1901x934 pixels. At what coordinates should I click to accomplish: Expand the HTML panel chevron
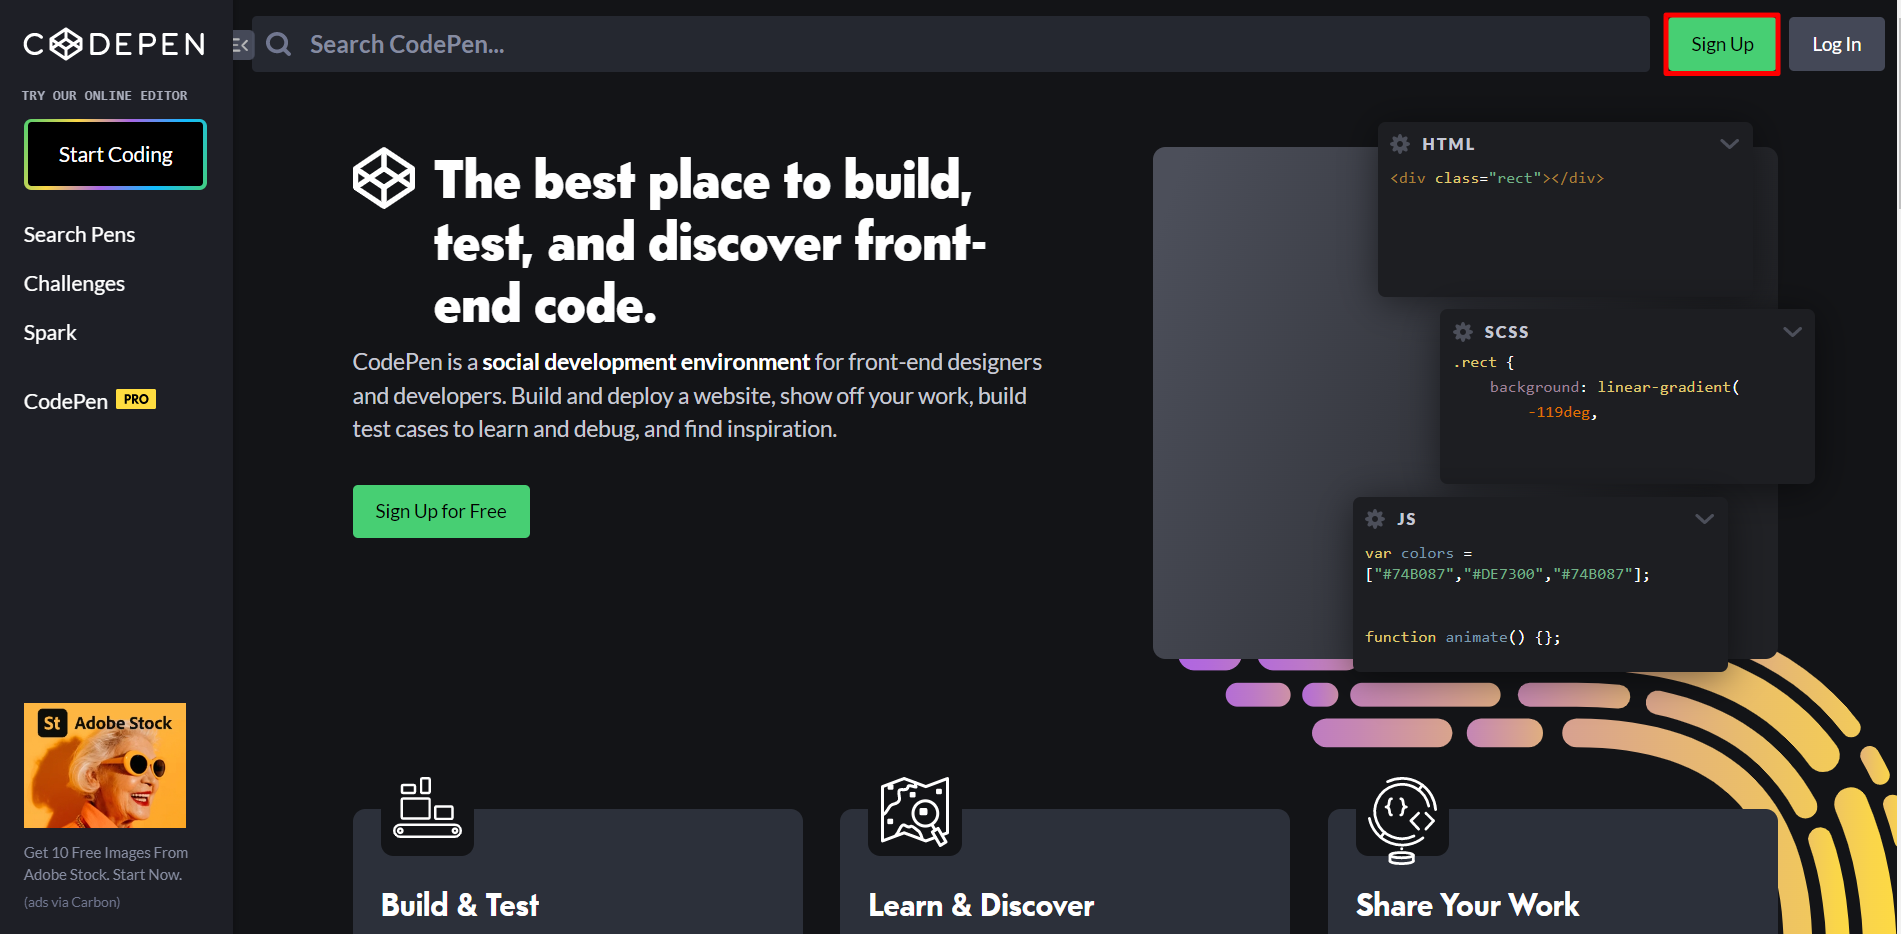click(x=1729, y=144)
